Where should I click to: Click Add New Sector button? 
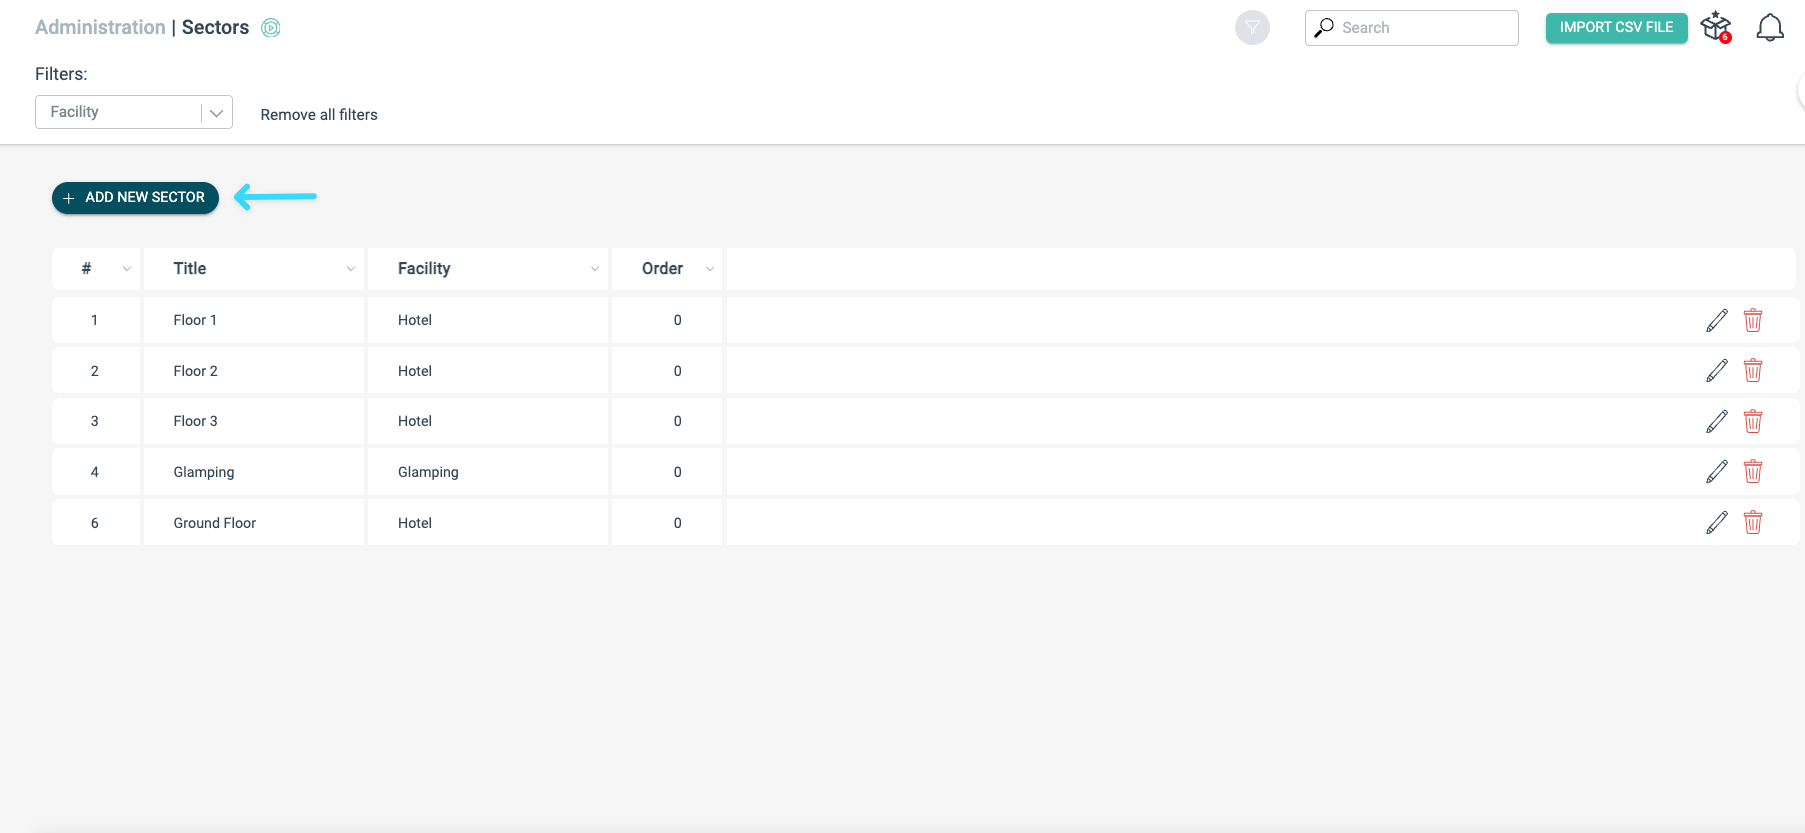point(135,198)
